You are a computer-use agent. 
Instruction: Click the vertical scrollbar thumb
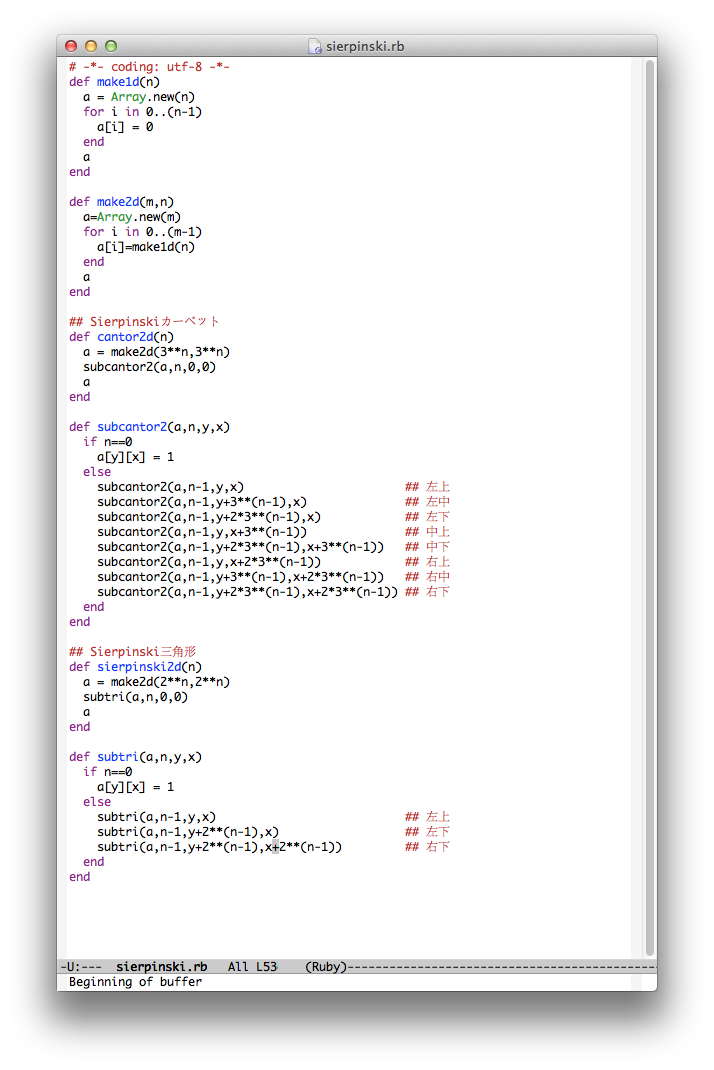pos(651,507)
